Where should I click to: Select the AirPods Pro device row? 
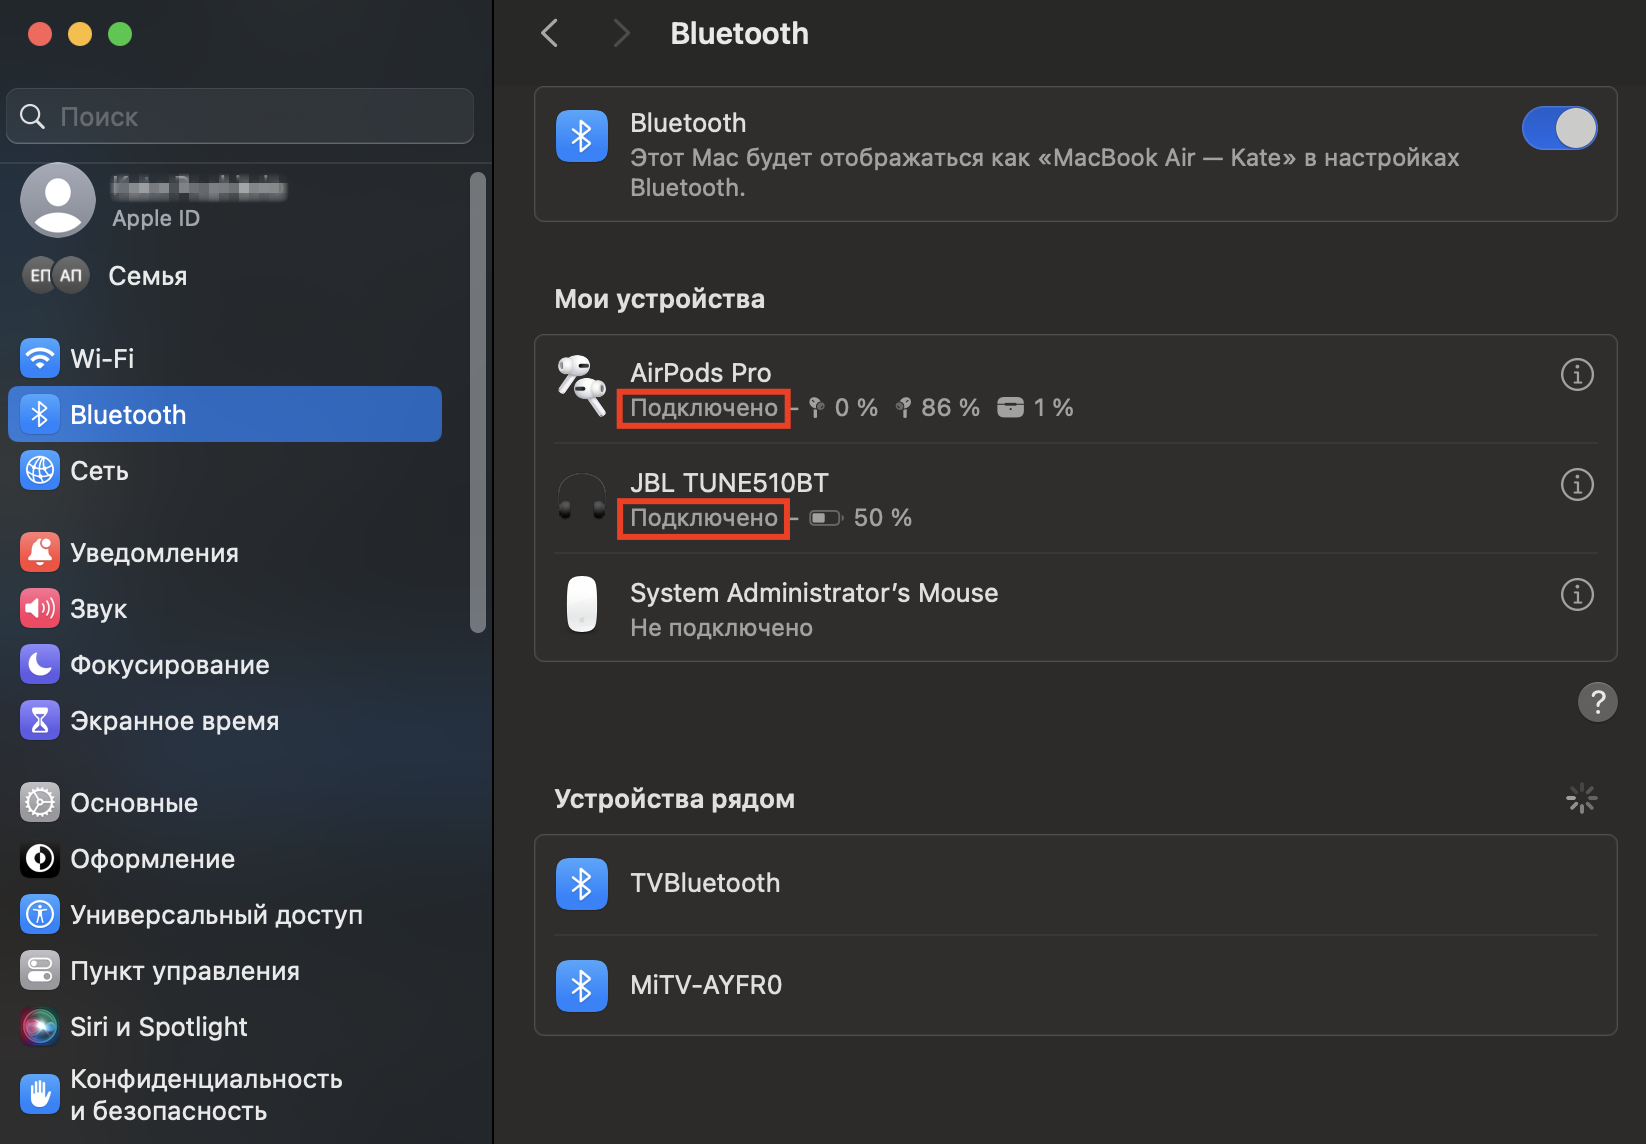pyautogui.click(x=1076, y=389)
